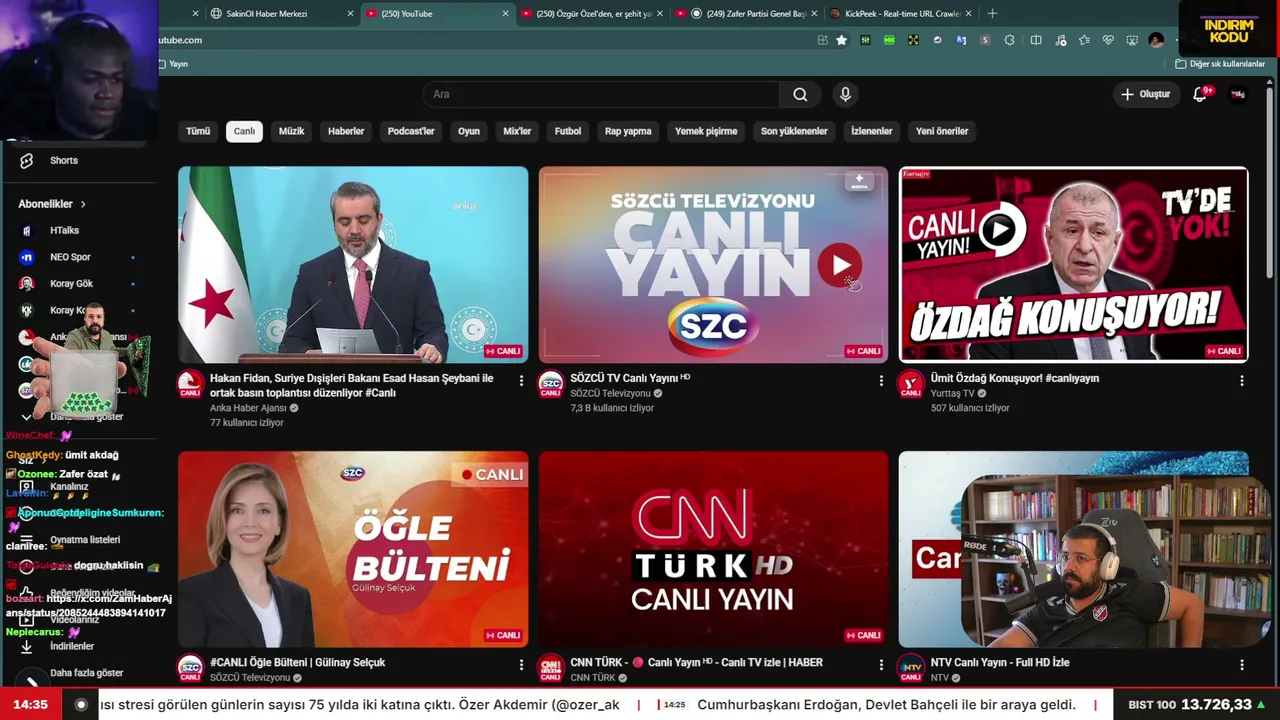Open more options for CNN TÜRK live video
Image resolution: width=1280 pixels, height=720 pixels.
pos(881,664)
